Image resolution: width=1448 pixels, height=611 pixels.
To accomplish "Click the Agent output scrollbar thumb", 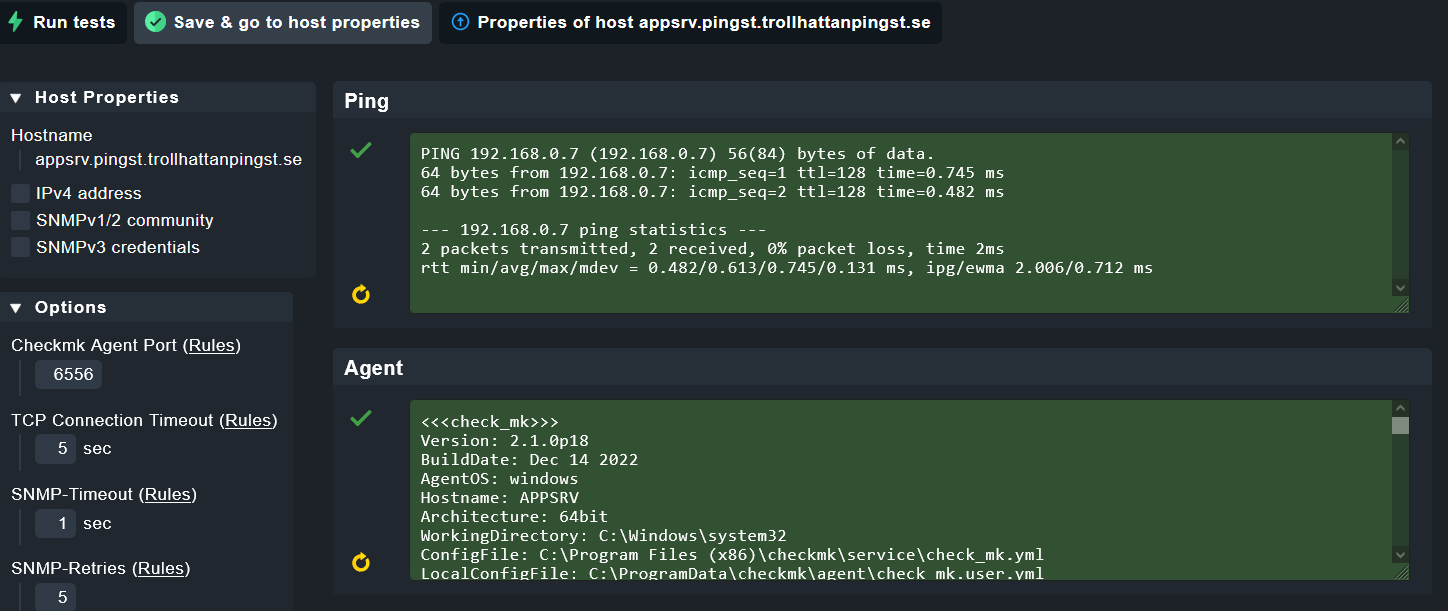I will coord(1400,425).
